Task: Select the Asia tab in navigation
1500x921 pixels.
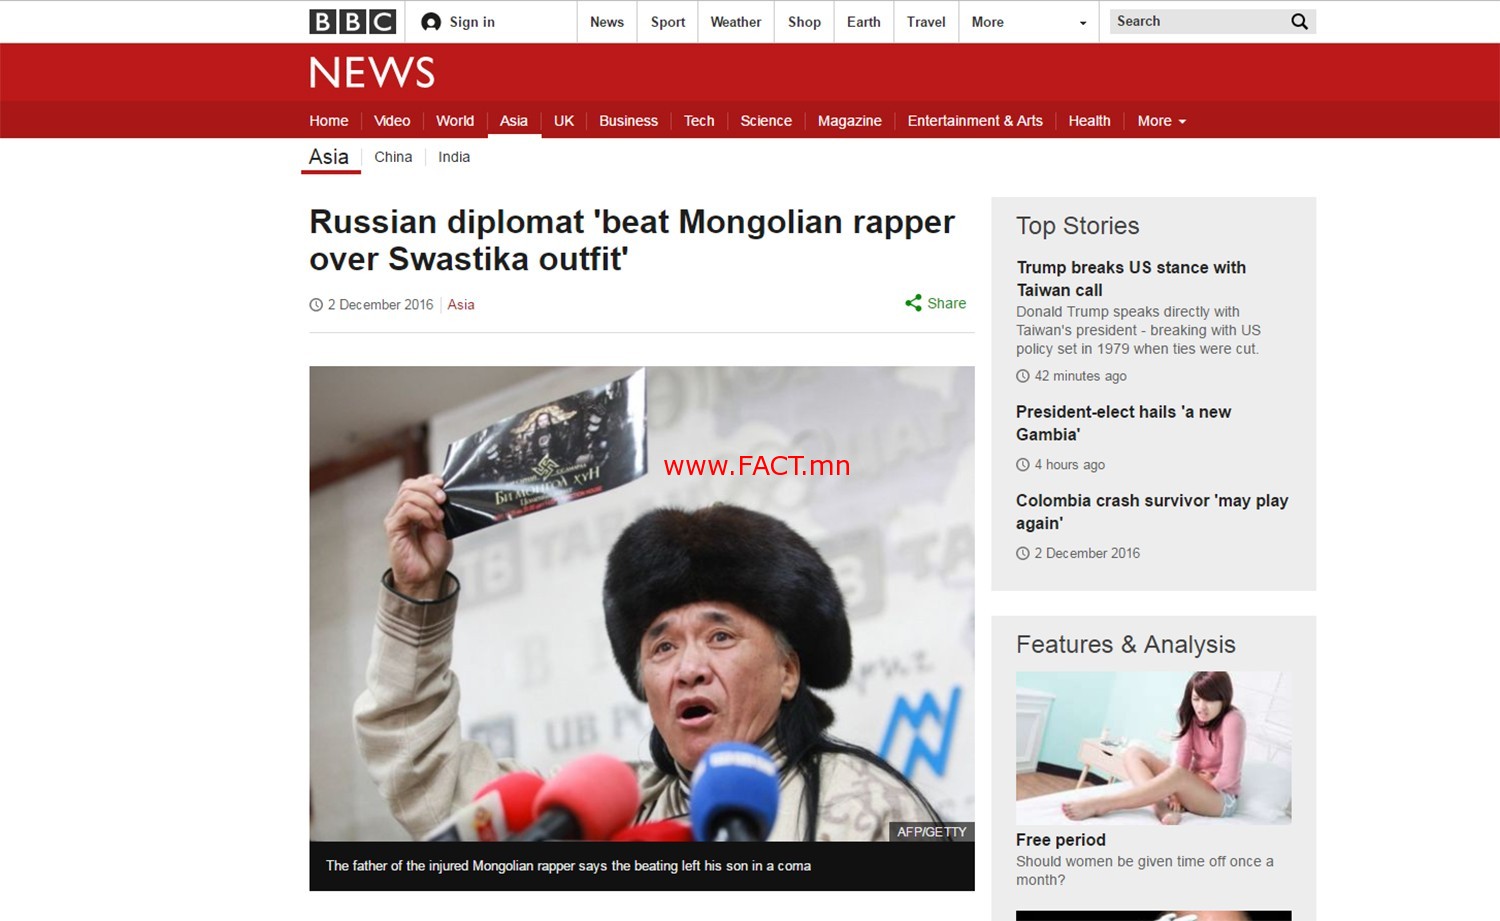Action: 514,121
